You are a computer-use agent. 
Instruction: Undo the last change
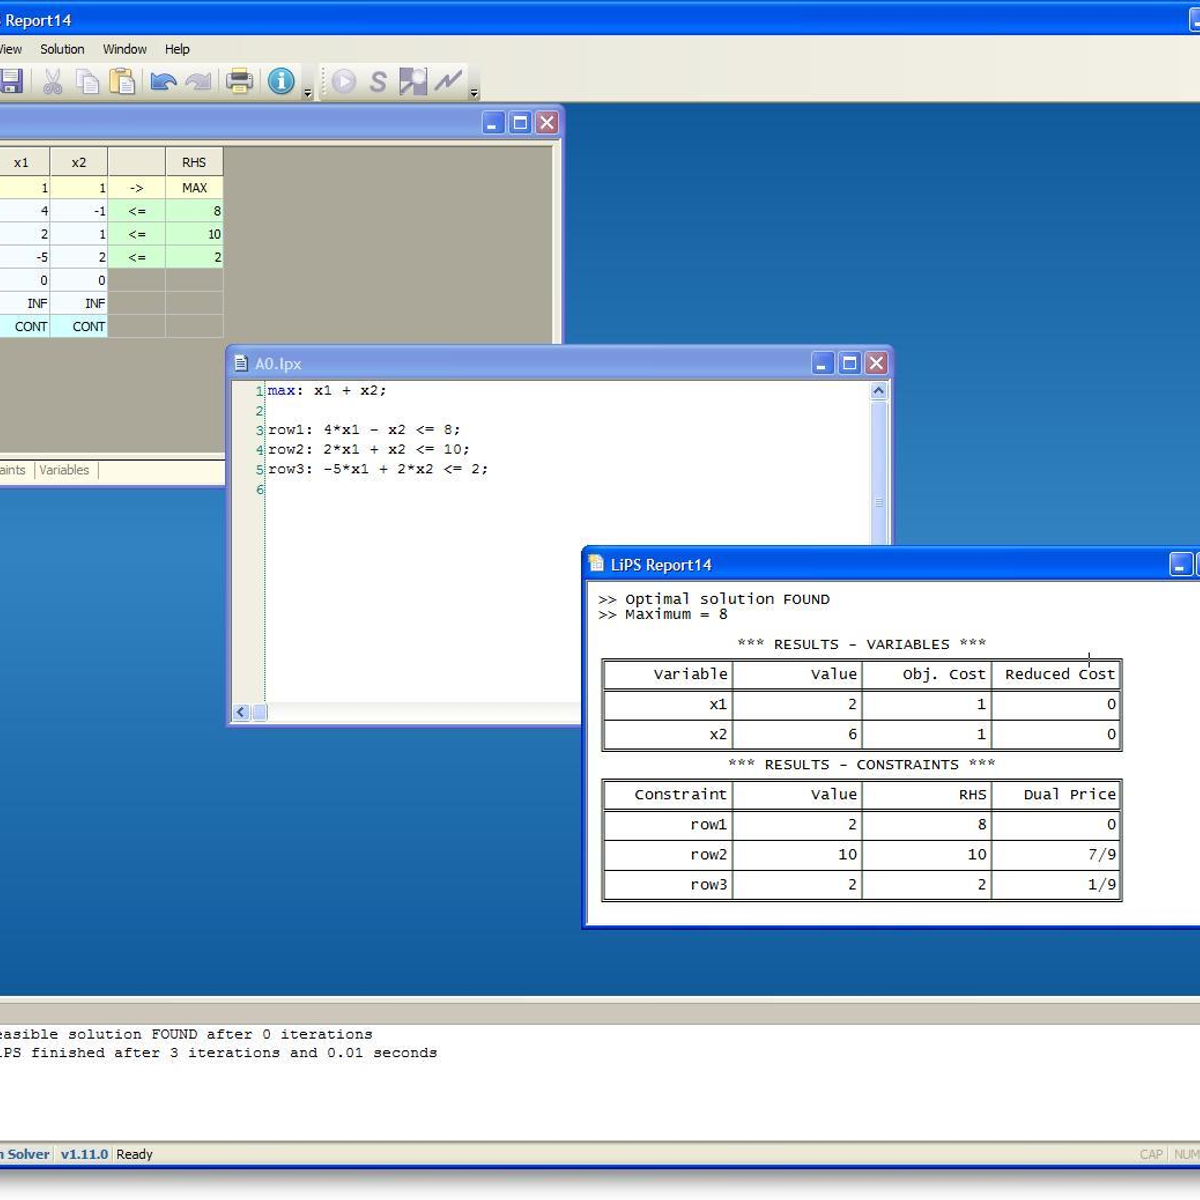tap(161, 82)
